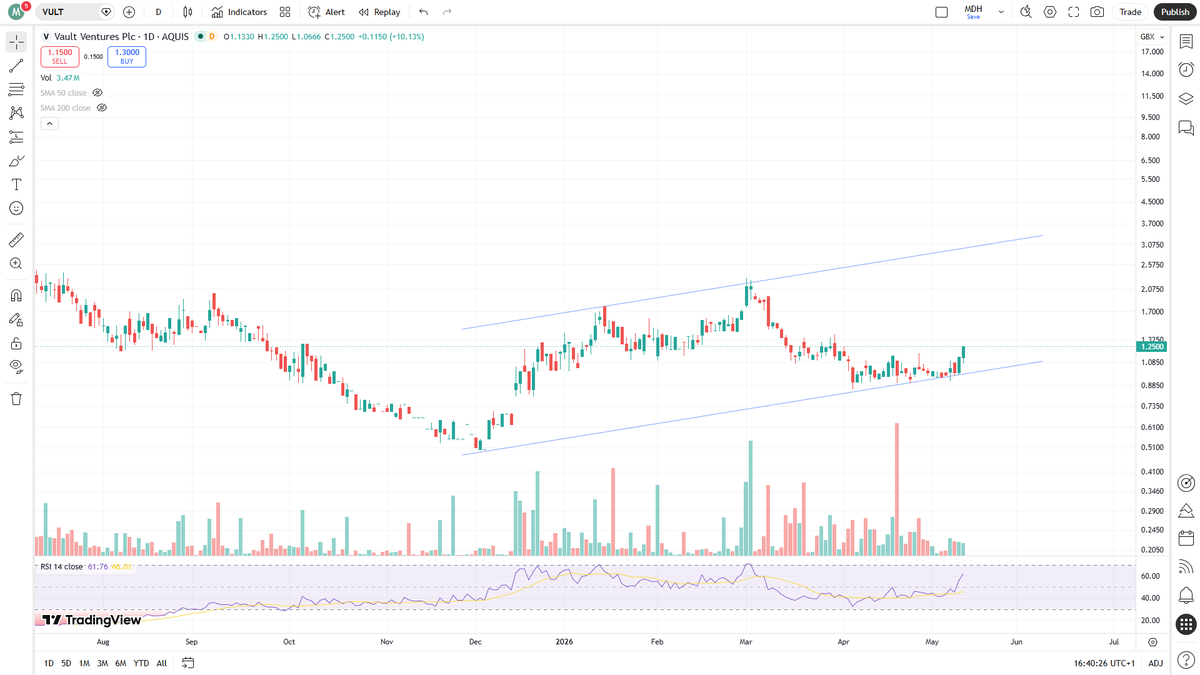Activate the zoom in tool
The image size is (1200, 675).
click(x=16, y=264)
